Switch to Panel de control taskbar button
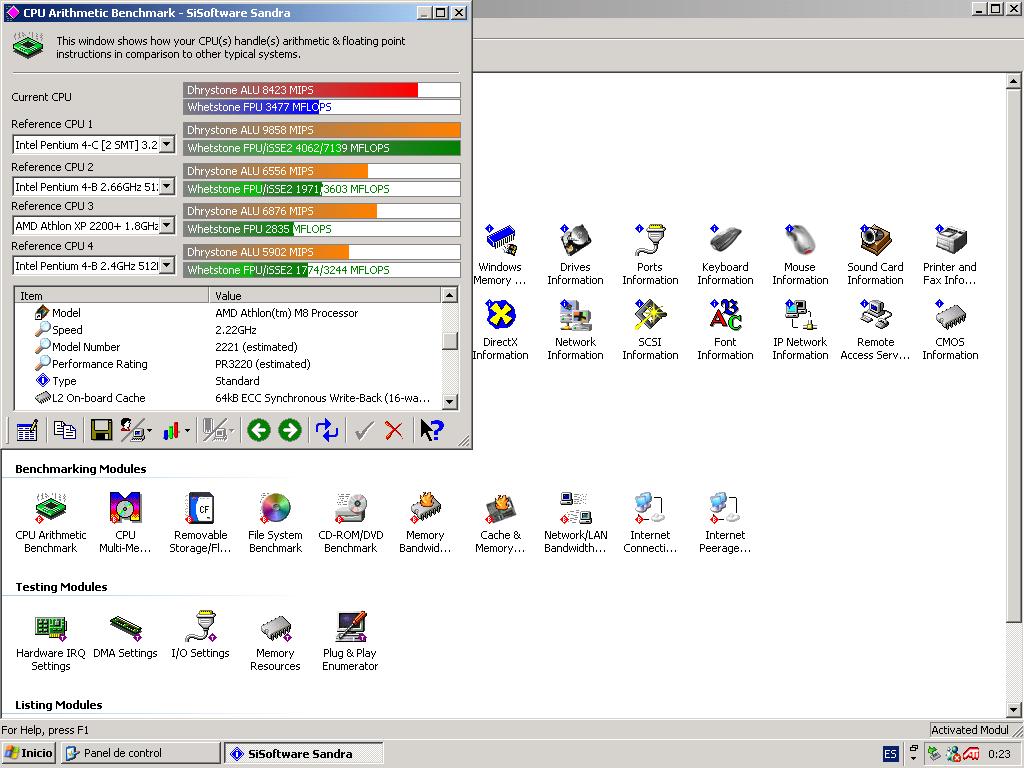Viewport: 1024px width, 768px height. [x=140, y=753]
